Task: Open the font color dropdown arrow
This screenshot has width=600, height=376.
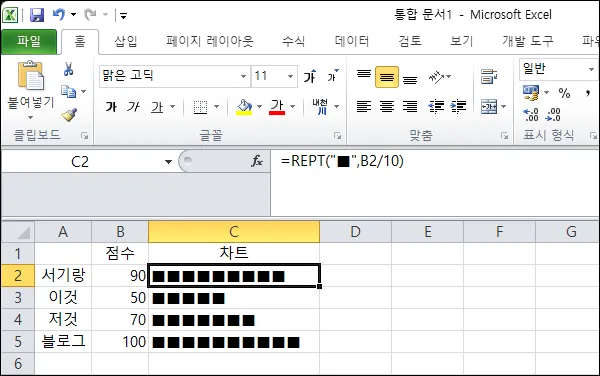Action: click(x=293, y=107)
